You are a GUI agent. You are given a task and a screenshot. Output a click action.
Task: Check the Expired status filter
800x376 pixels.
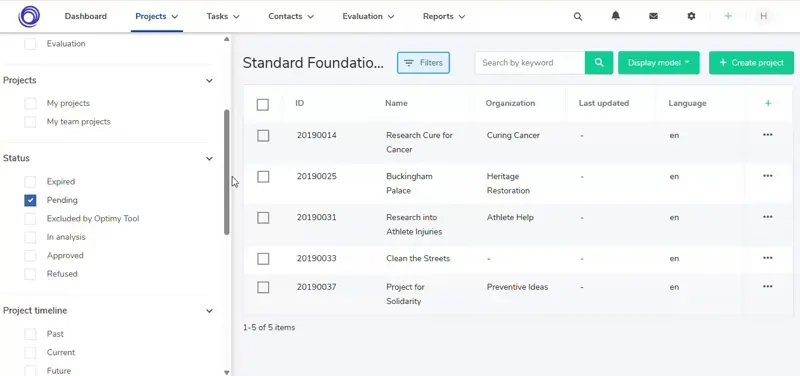tap(31, 182)
